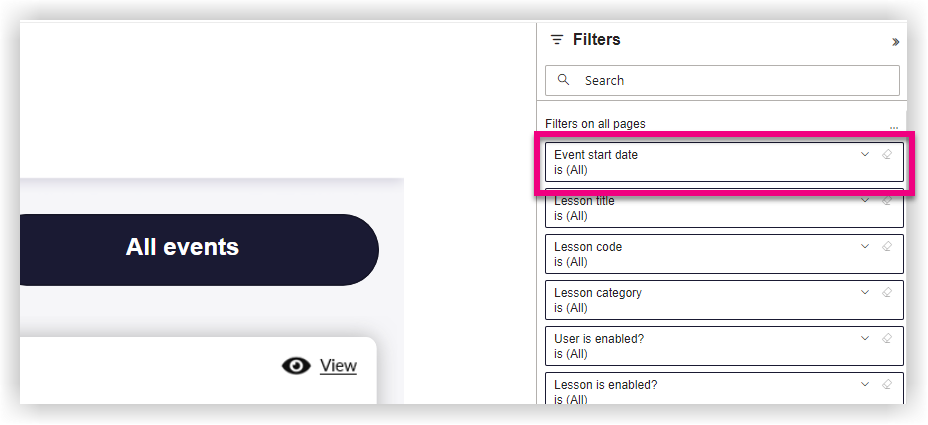Screen dimensions: 928x425
Task: Click the search magnifier icon
Action: 564,80
